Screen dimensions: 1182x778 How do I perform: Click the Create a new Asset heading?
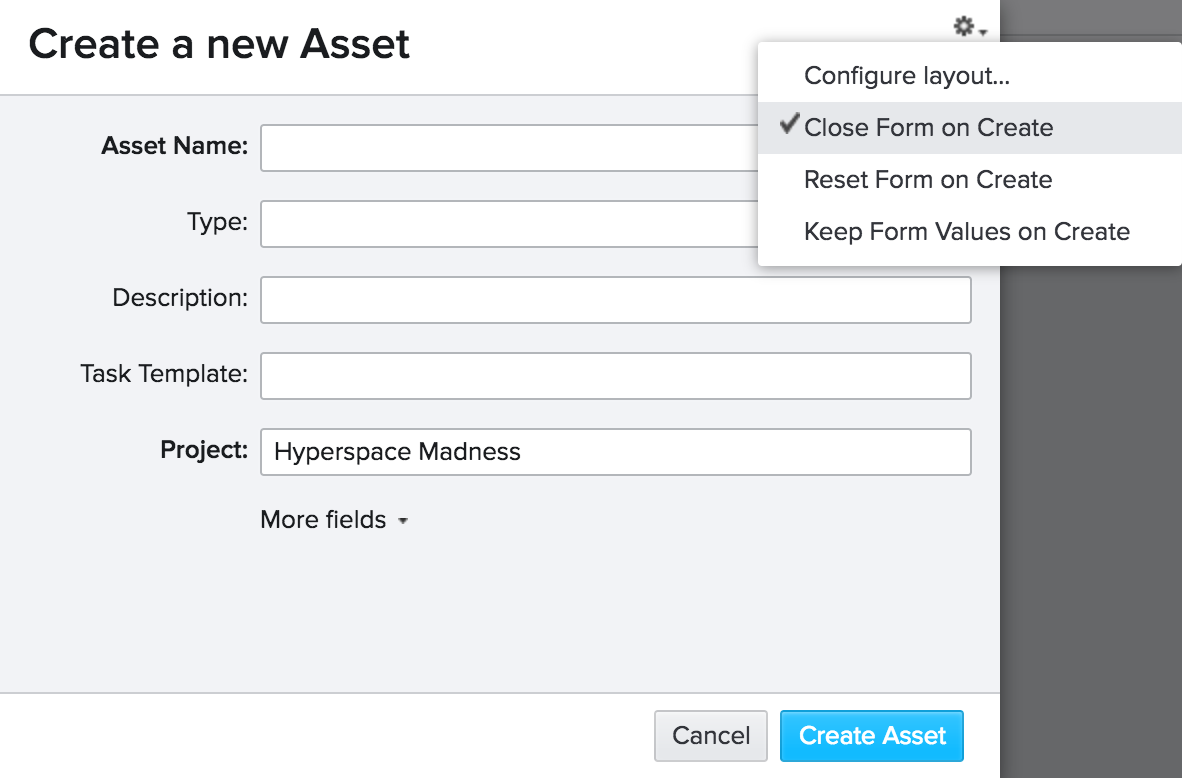219,45
